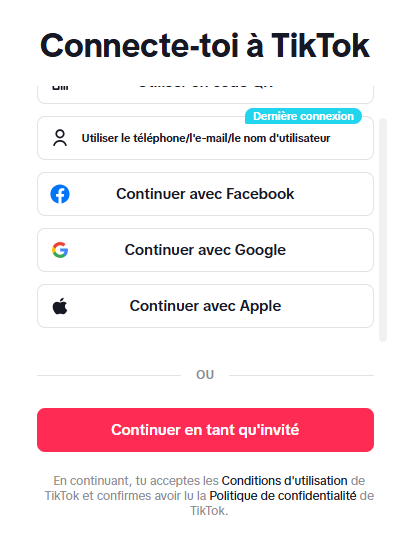Click the trailing TikTok word in footer
The image size is (407, 533).
coord(209,511)
